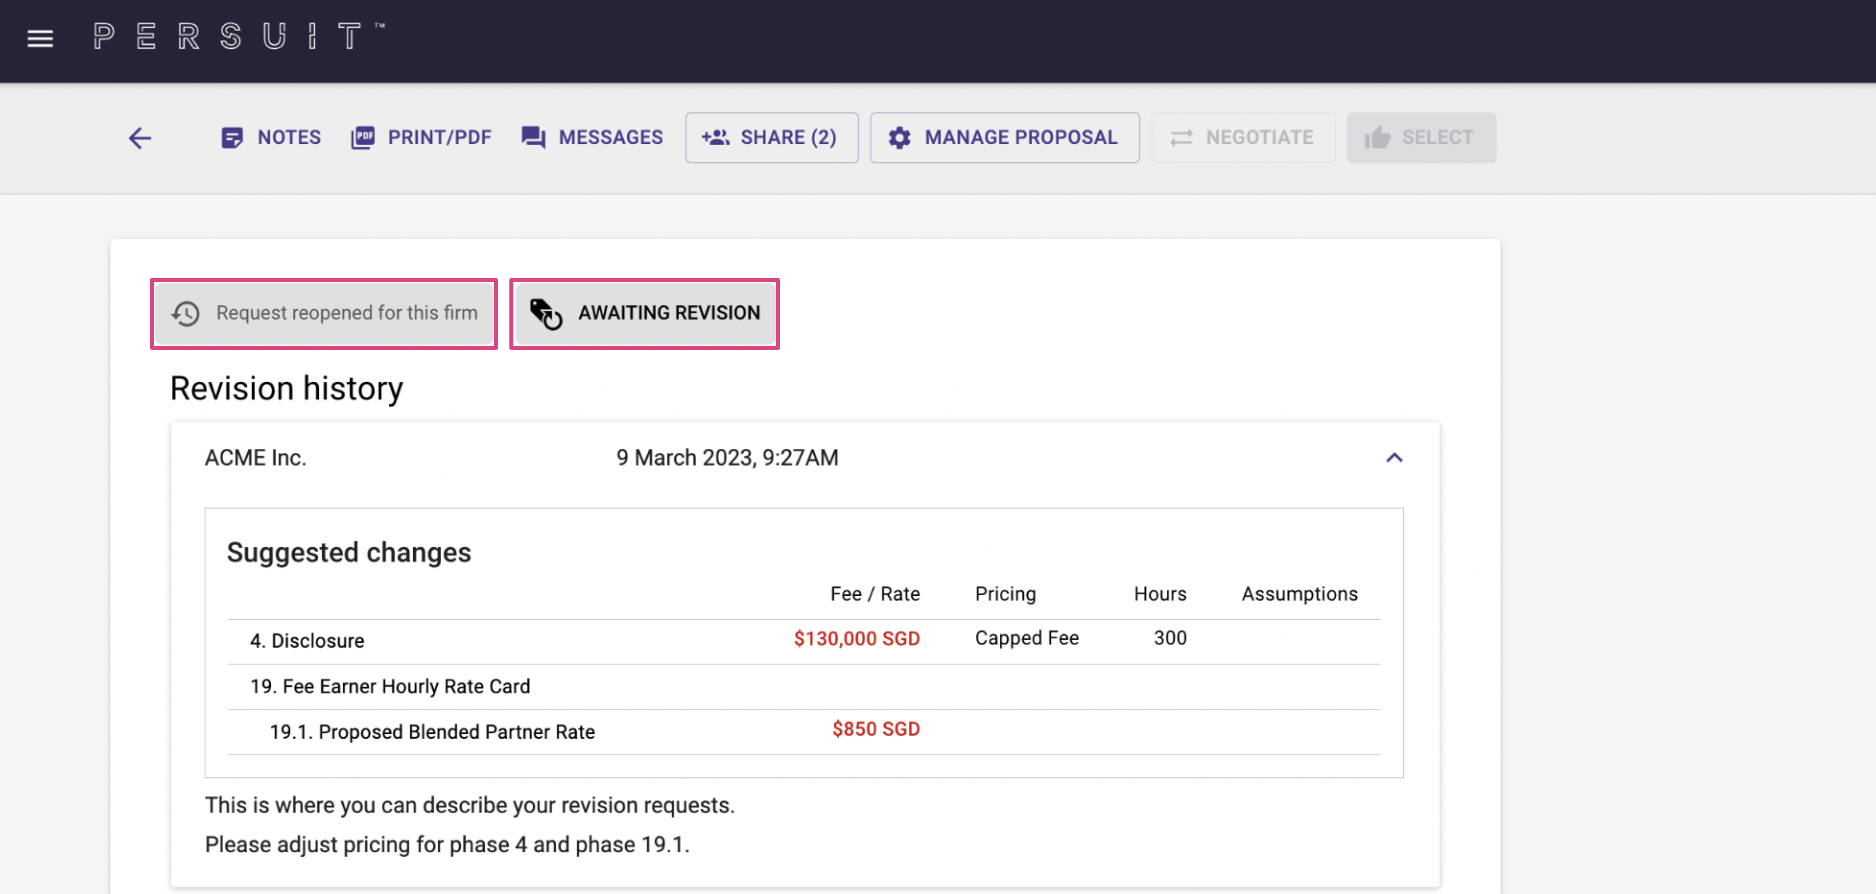Viewport: 1876px width, 894px height.
Task: Click the SELECT label
Action: (x=1437, y=138)
